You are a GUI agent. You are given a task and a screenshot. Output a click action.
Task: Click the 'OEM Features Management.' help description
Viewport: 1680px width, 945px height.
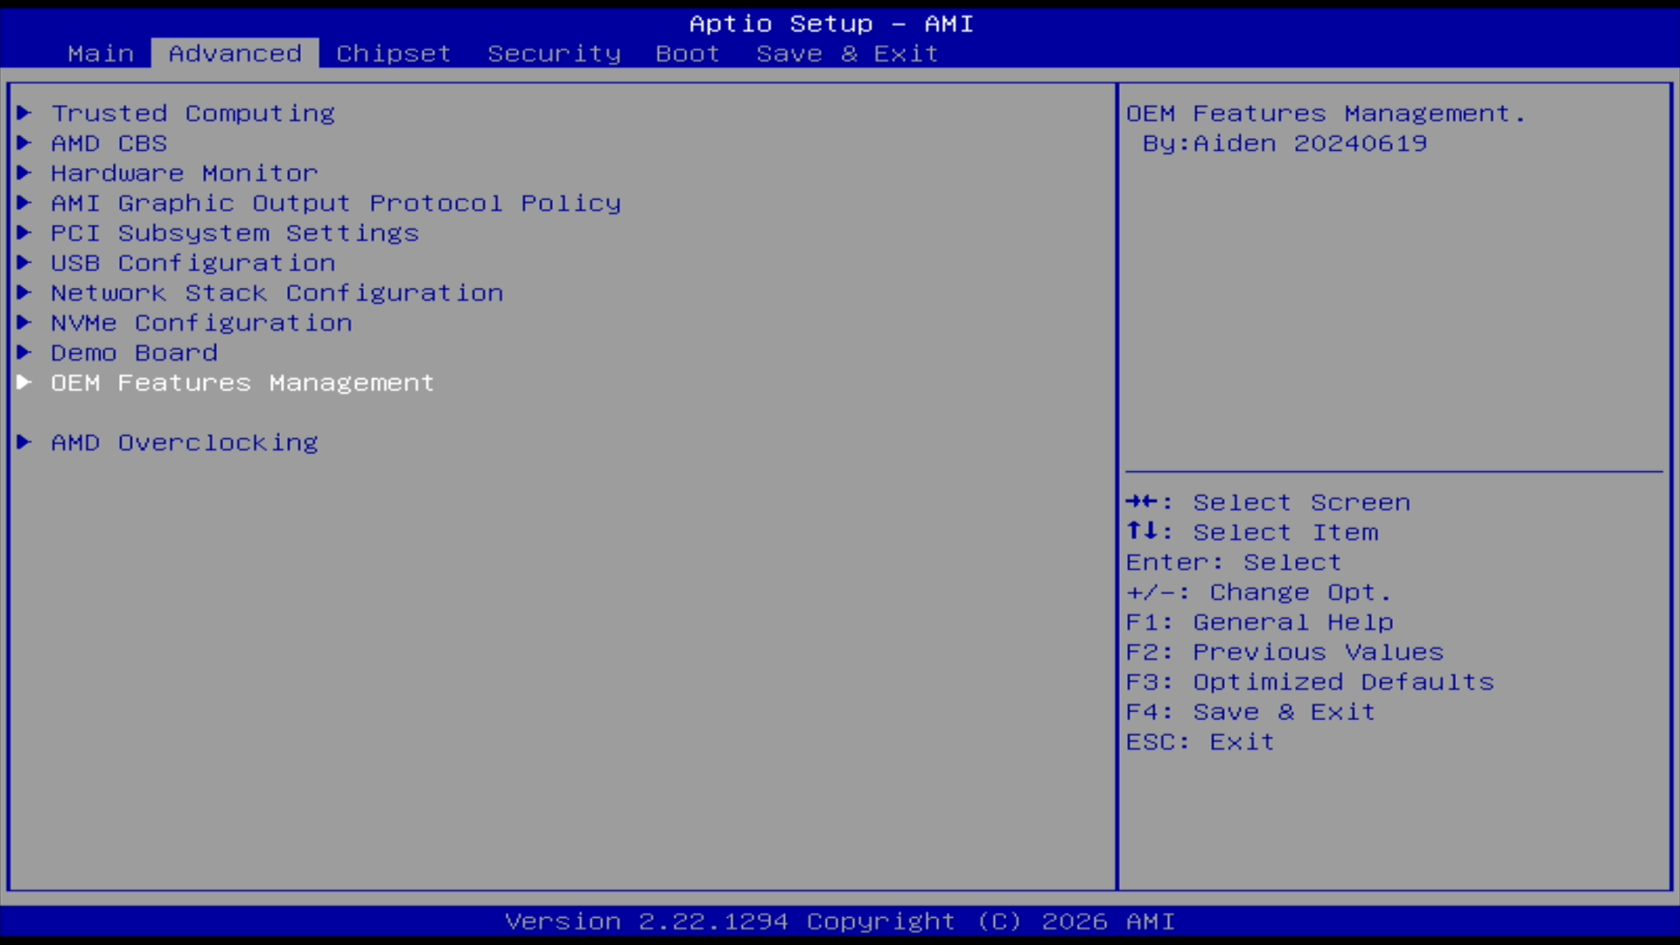click(1326, 113)
